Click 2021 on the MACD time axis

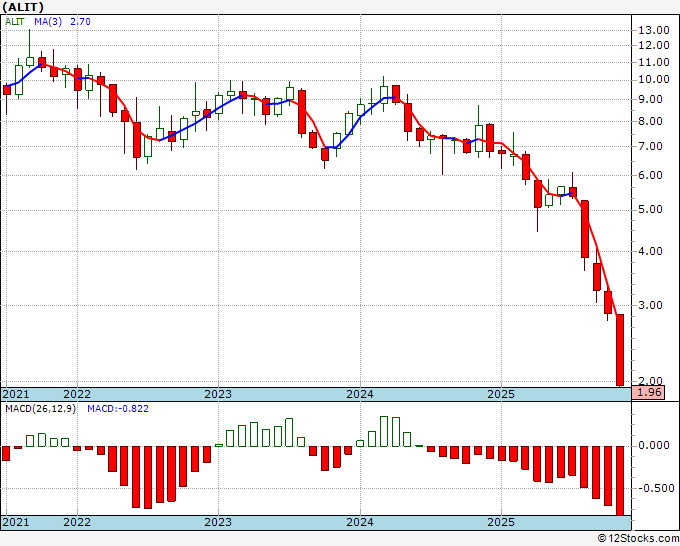pos(16,522)
